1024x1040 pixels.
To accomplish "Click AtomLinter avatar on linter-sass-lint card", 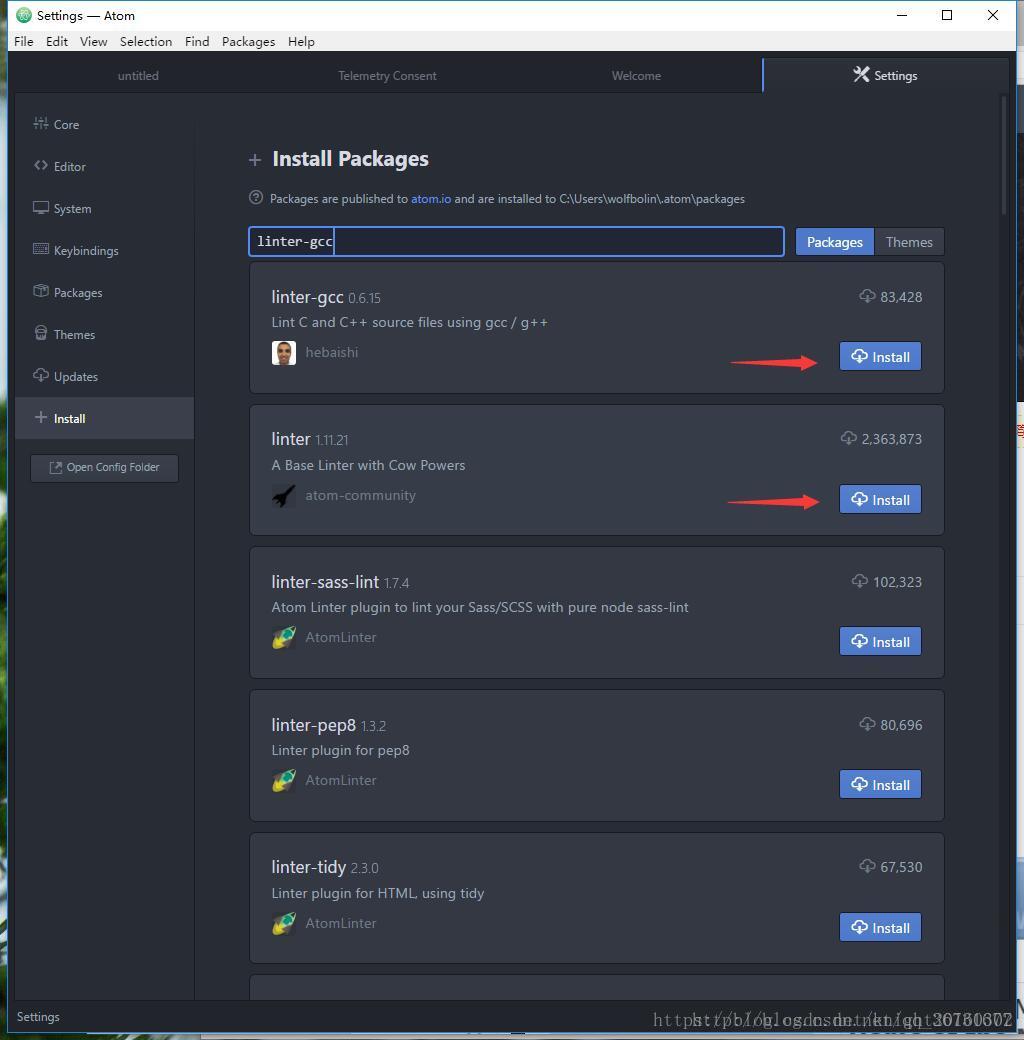I will (x=284, y=637).
